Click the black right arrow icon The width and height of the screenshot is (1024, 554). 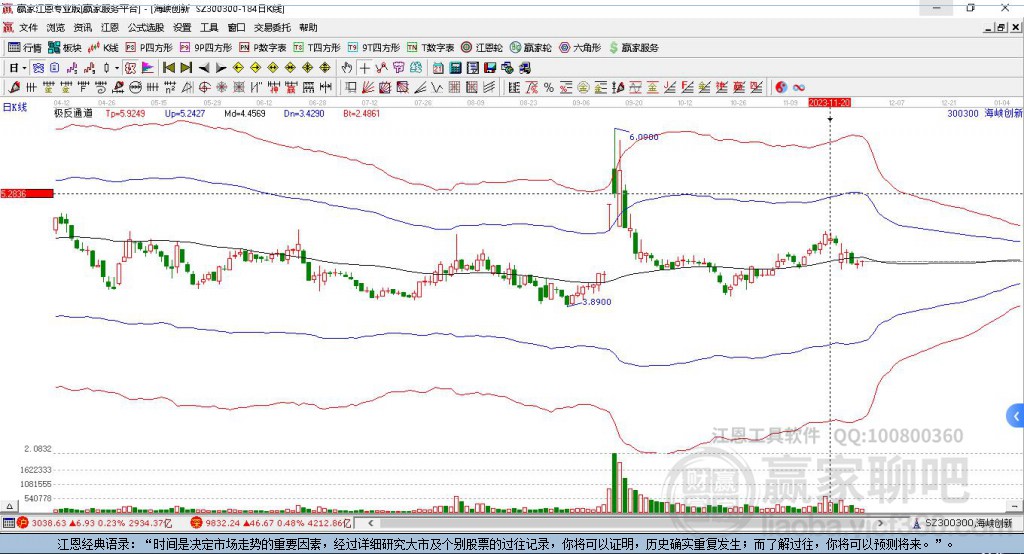(x=221, y=68)
